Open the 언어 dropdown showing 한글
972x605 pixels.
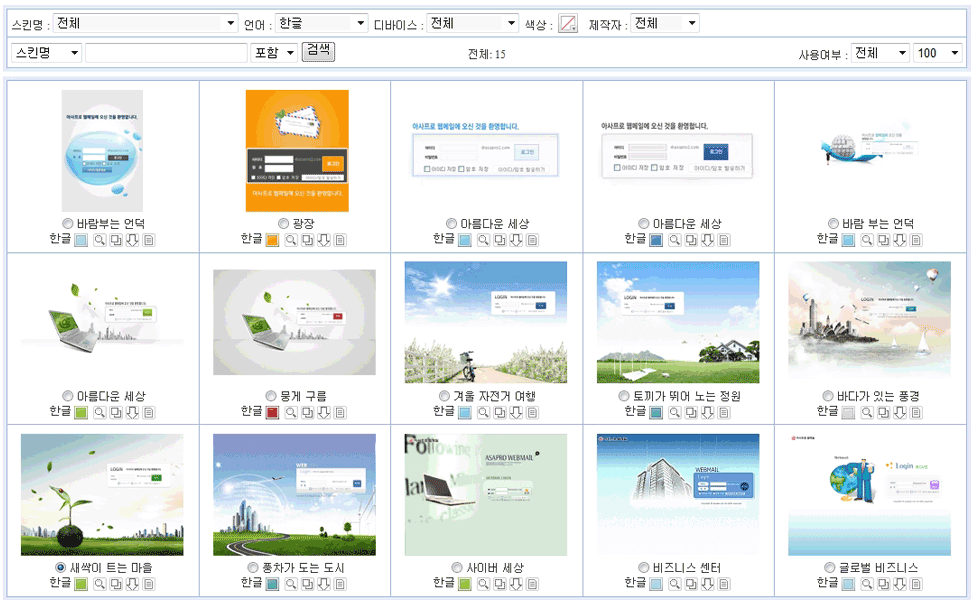point(322,23)
